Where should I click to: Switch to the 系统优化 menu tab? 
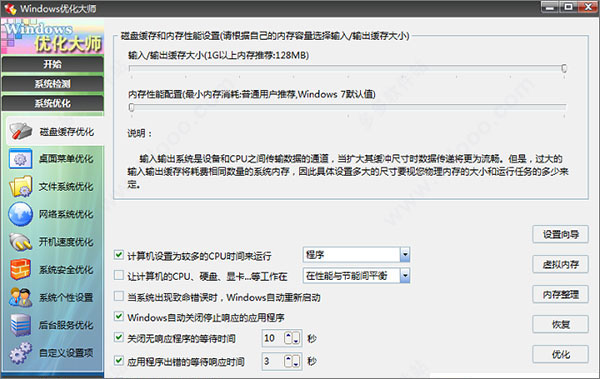[52, 103]
